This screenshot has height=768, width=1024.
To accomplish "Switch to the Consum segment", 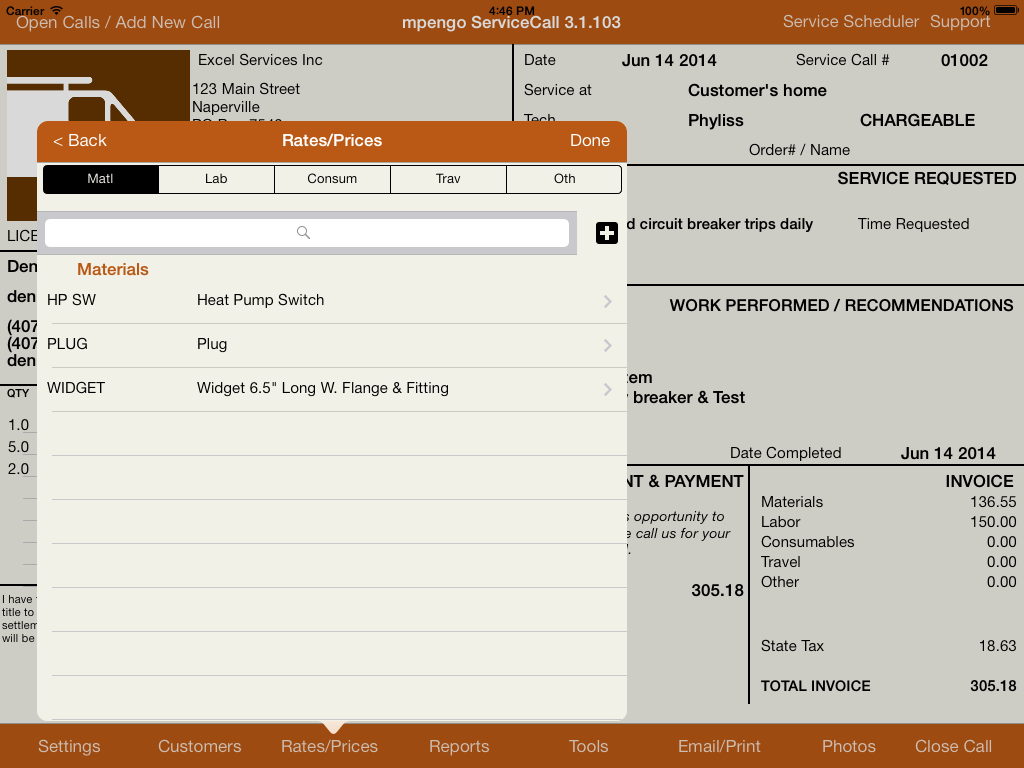I will point(332,179).
